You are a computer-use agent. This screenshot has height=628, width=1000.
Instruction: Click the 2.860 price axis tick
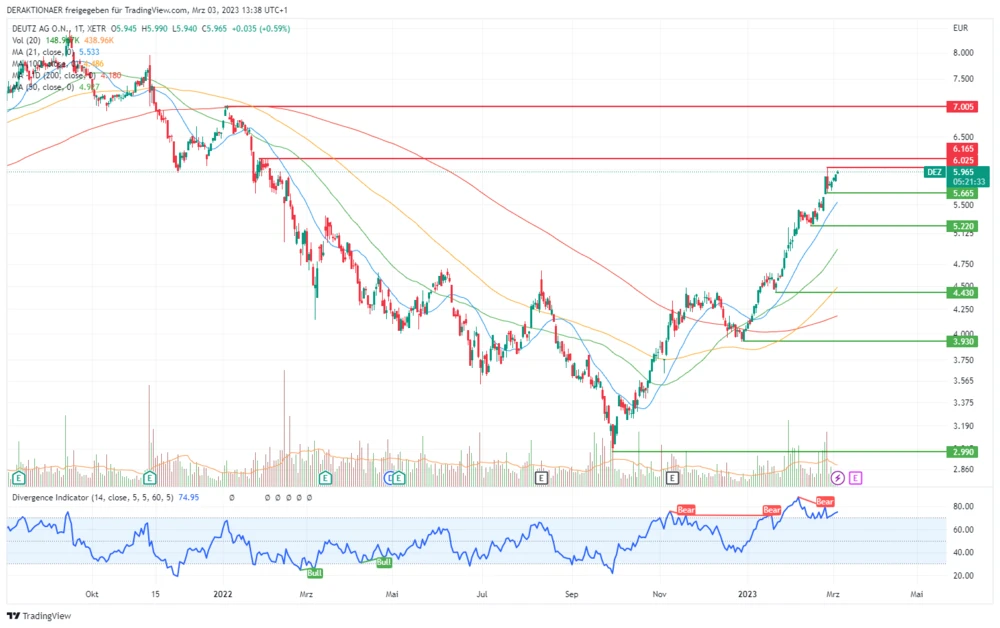tap(963, 469)
